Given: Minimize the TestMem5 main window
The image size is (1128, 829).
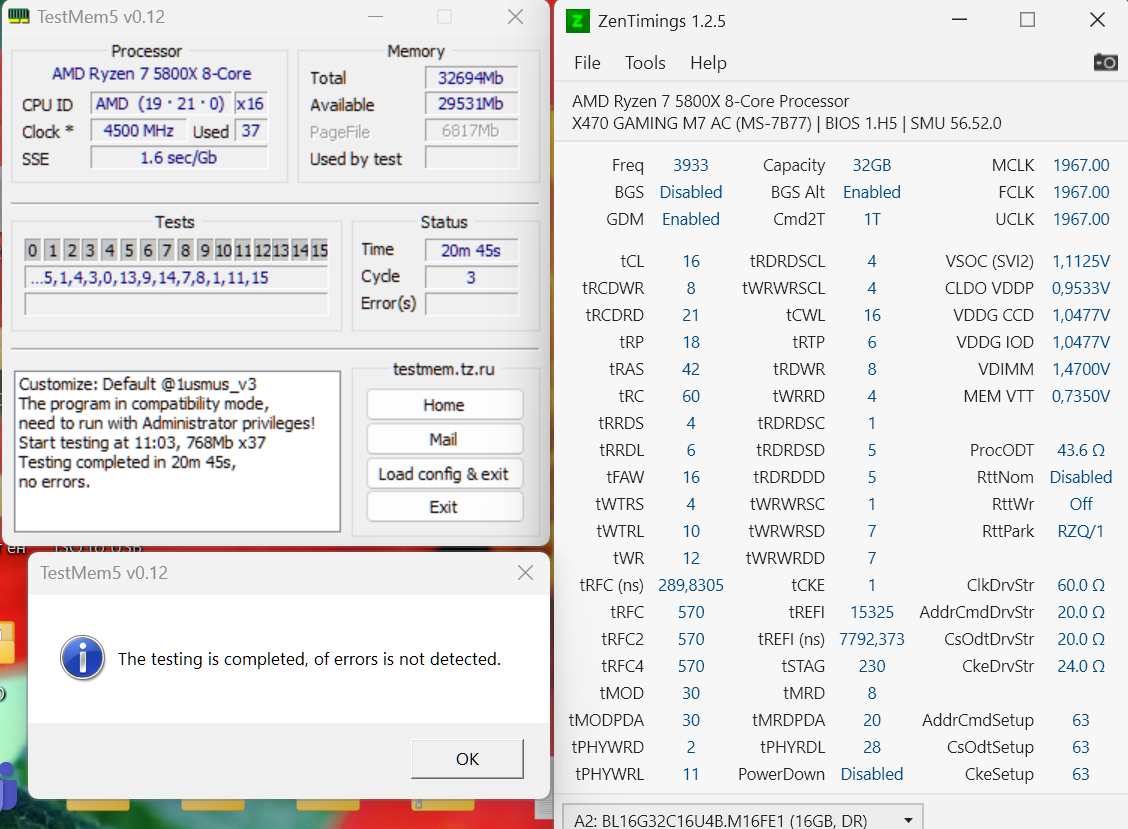Looking at the screenshot, I should pos(376,17).
